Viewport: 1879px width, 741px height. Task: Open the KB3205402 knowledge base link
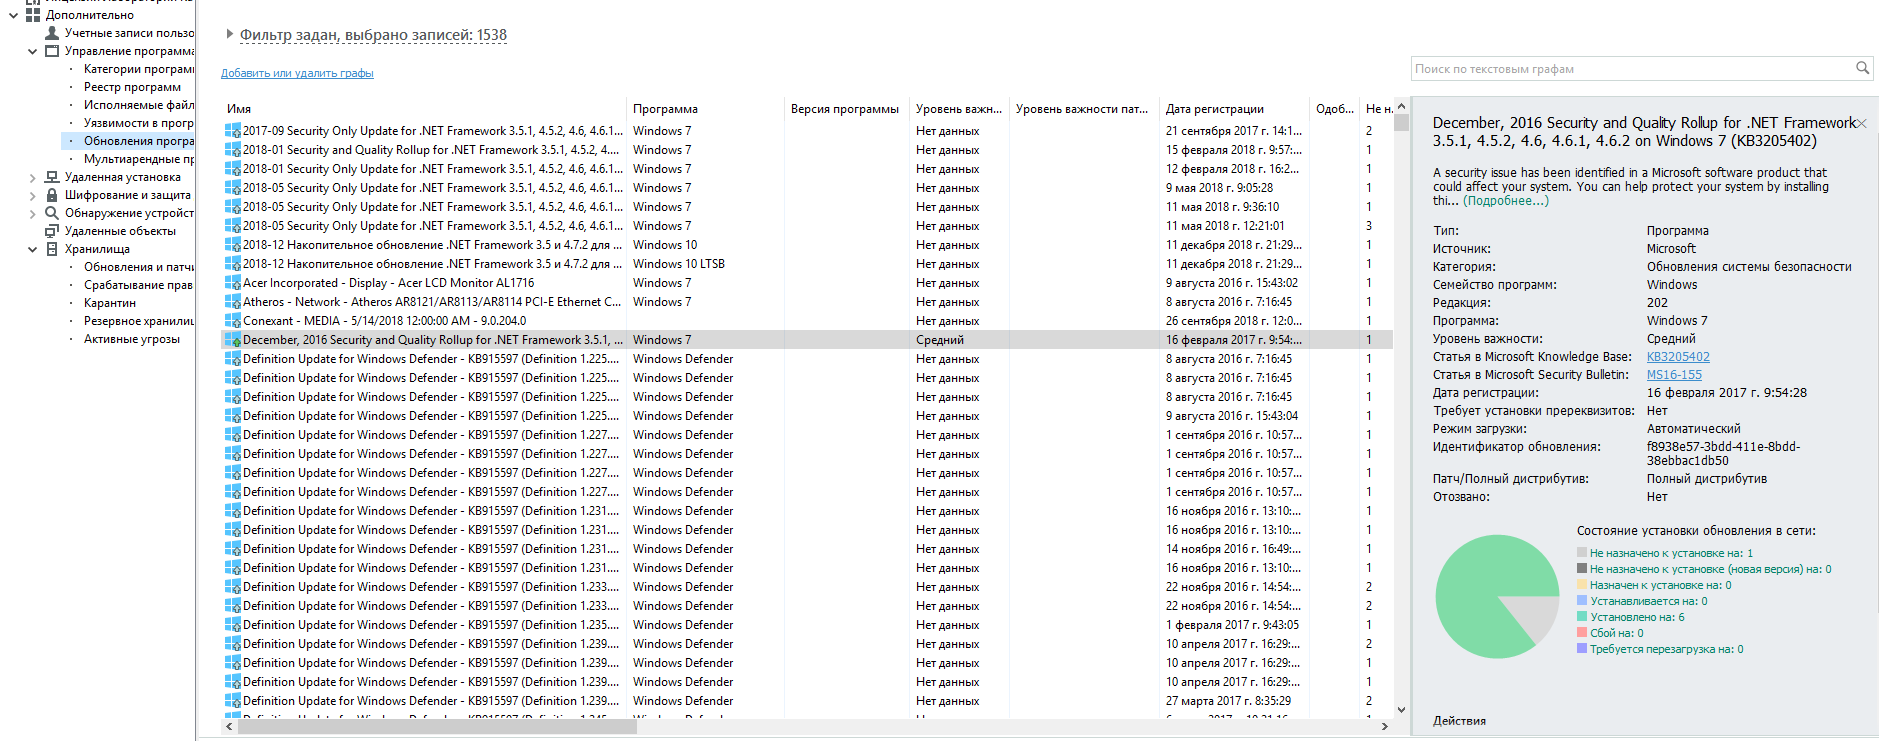tap(1678, 357)
